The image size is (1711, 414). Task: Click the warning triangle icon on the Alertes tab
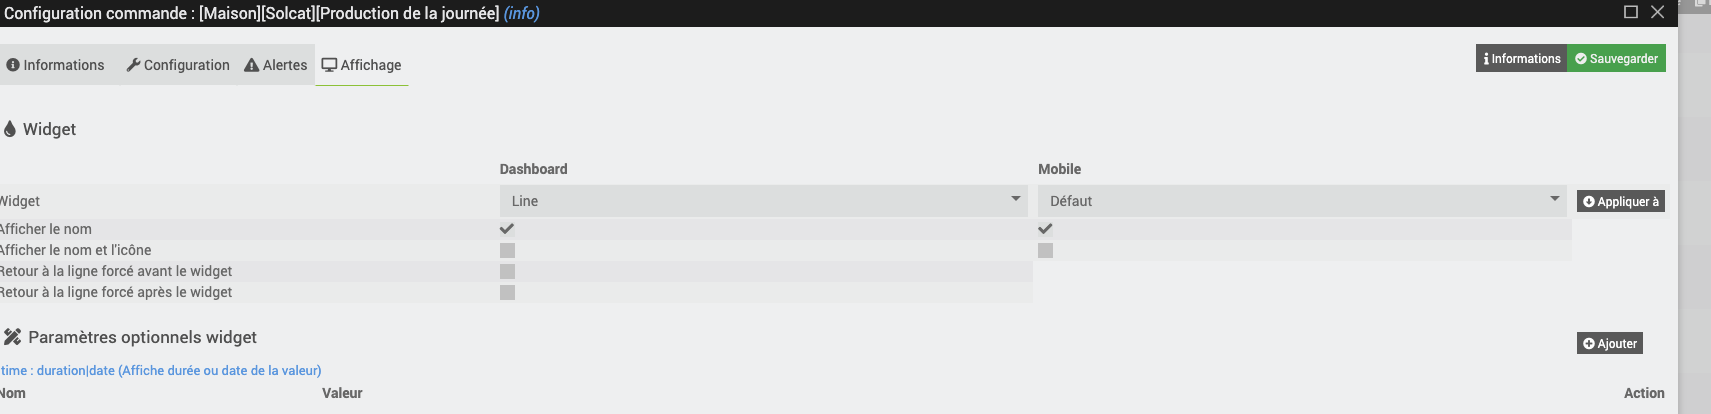tap(252, 65)
